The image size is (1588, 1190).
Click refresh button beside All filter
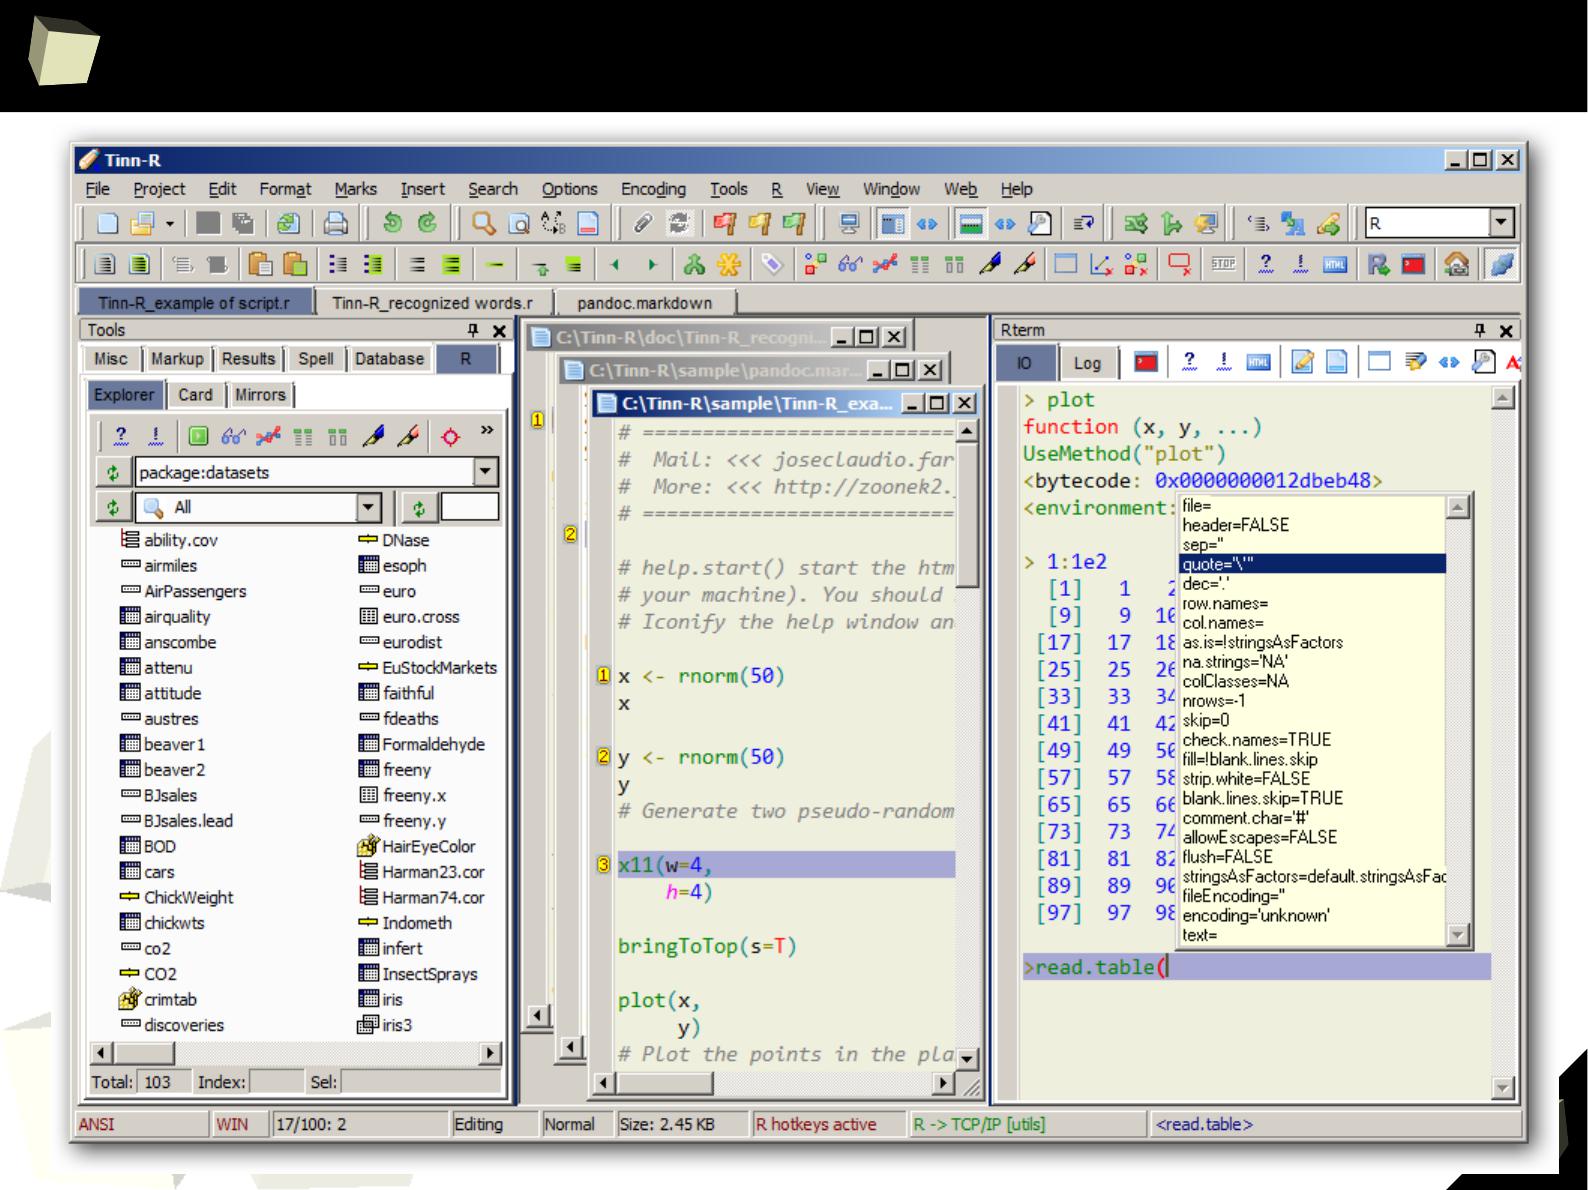113,508
